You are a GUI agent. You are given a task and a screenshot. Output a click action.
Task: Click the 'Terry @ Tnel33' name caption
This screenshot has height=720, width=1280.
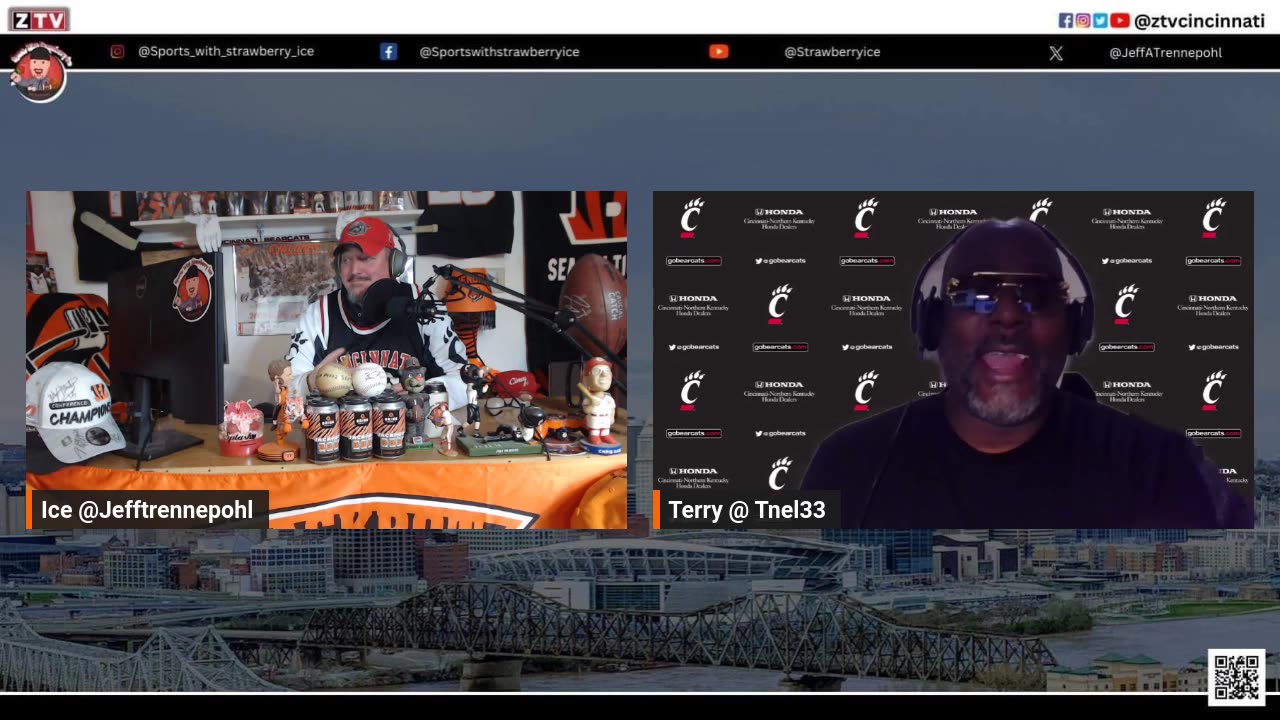coord(746,510)
